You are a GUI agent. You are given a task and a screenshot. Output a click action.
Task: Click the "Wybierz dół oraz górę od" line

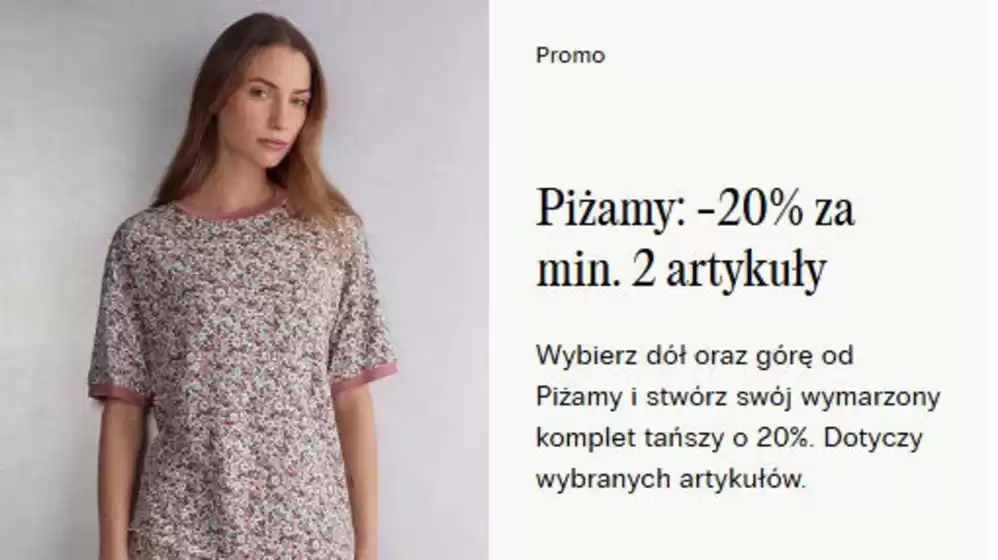tap(694, 355)
